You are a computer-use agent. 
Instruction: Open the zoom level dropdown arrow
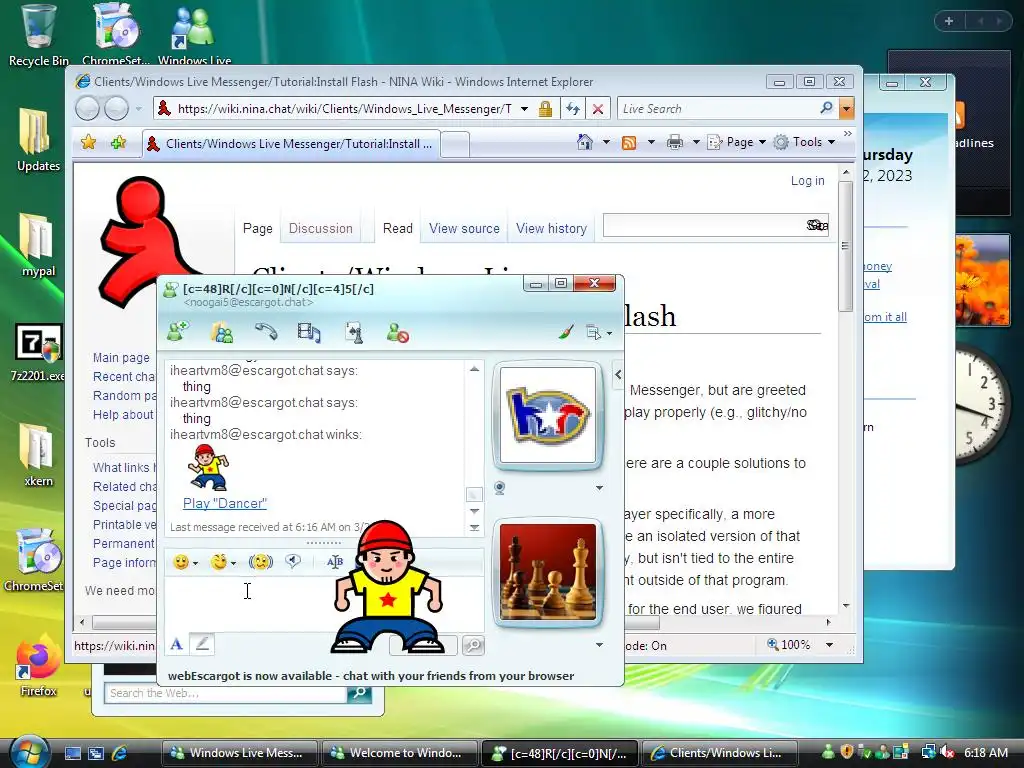pyautogui.click(x=829, y=645)
